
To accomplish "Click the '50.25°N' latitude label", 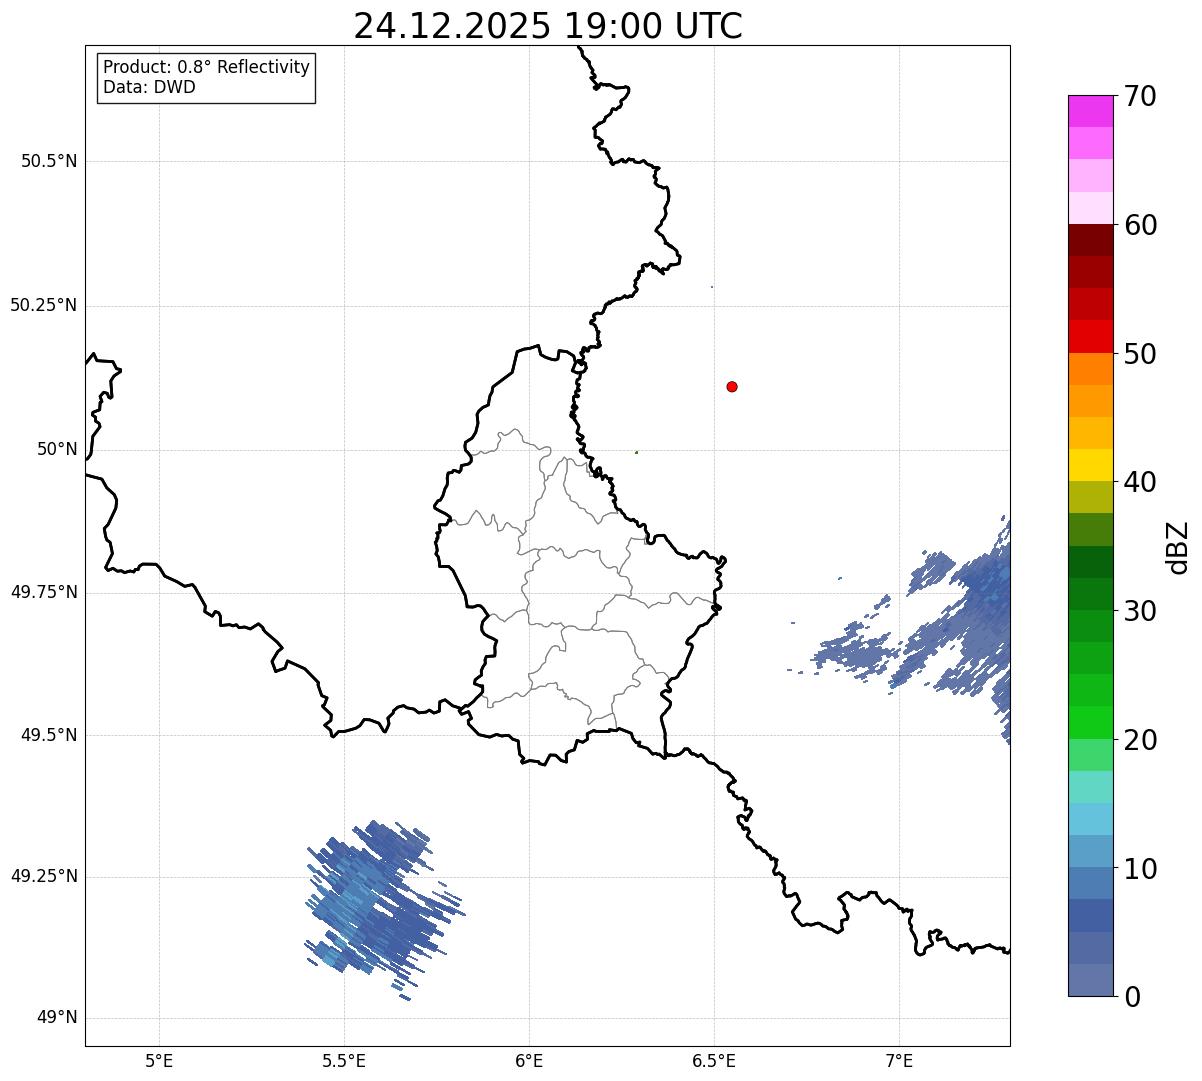I will 44,305.
